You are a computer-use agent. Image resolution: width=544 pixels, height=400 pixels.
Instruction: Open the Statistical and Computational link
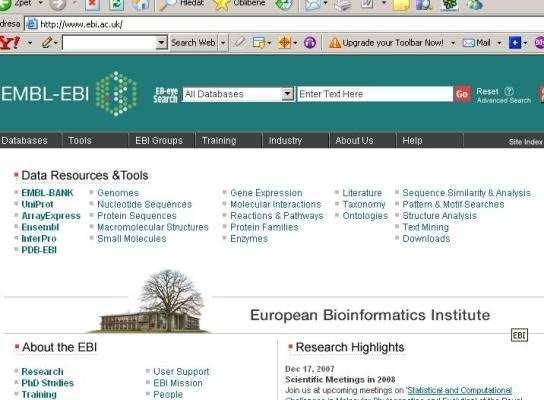click(x=459, y=390)
